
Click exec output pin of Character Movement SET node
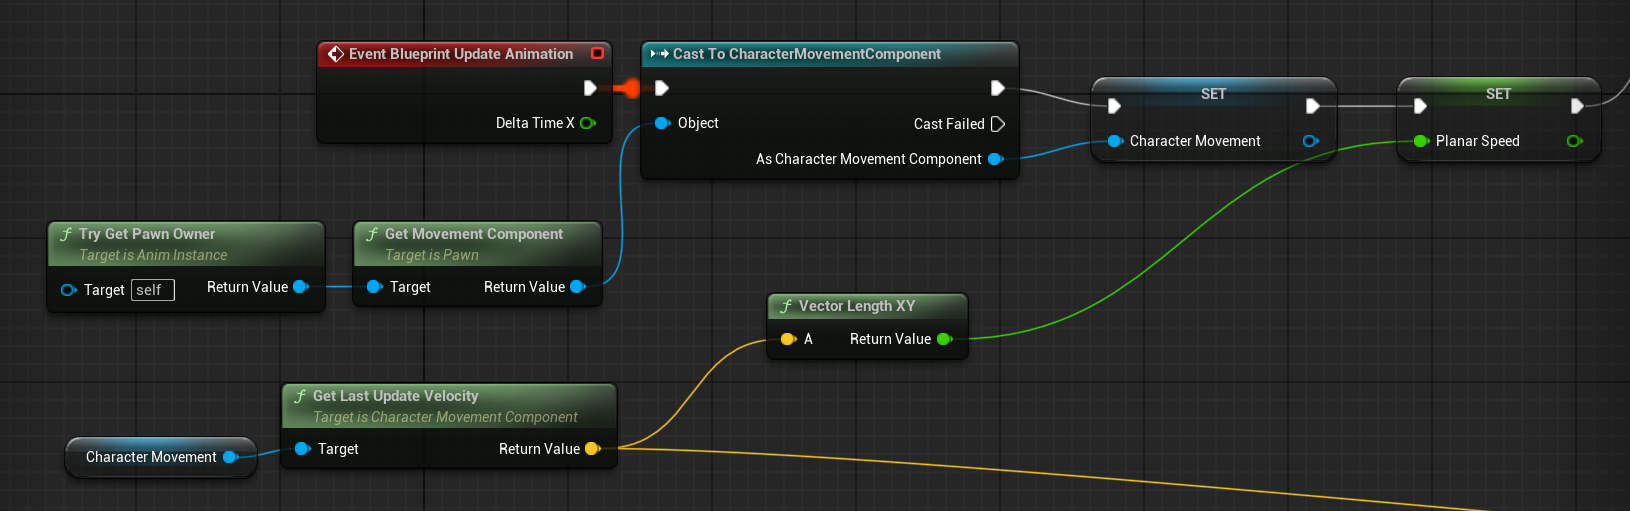click(1313, 106)
